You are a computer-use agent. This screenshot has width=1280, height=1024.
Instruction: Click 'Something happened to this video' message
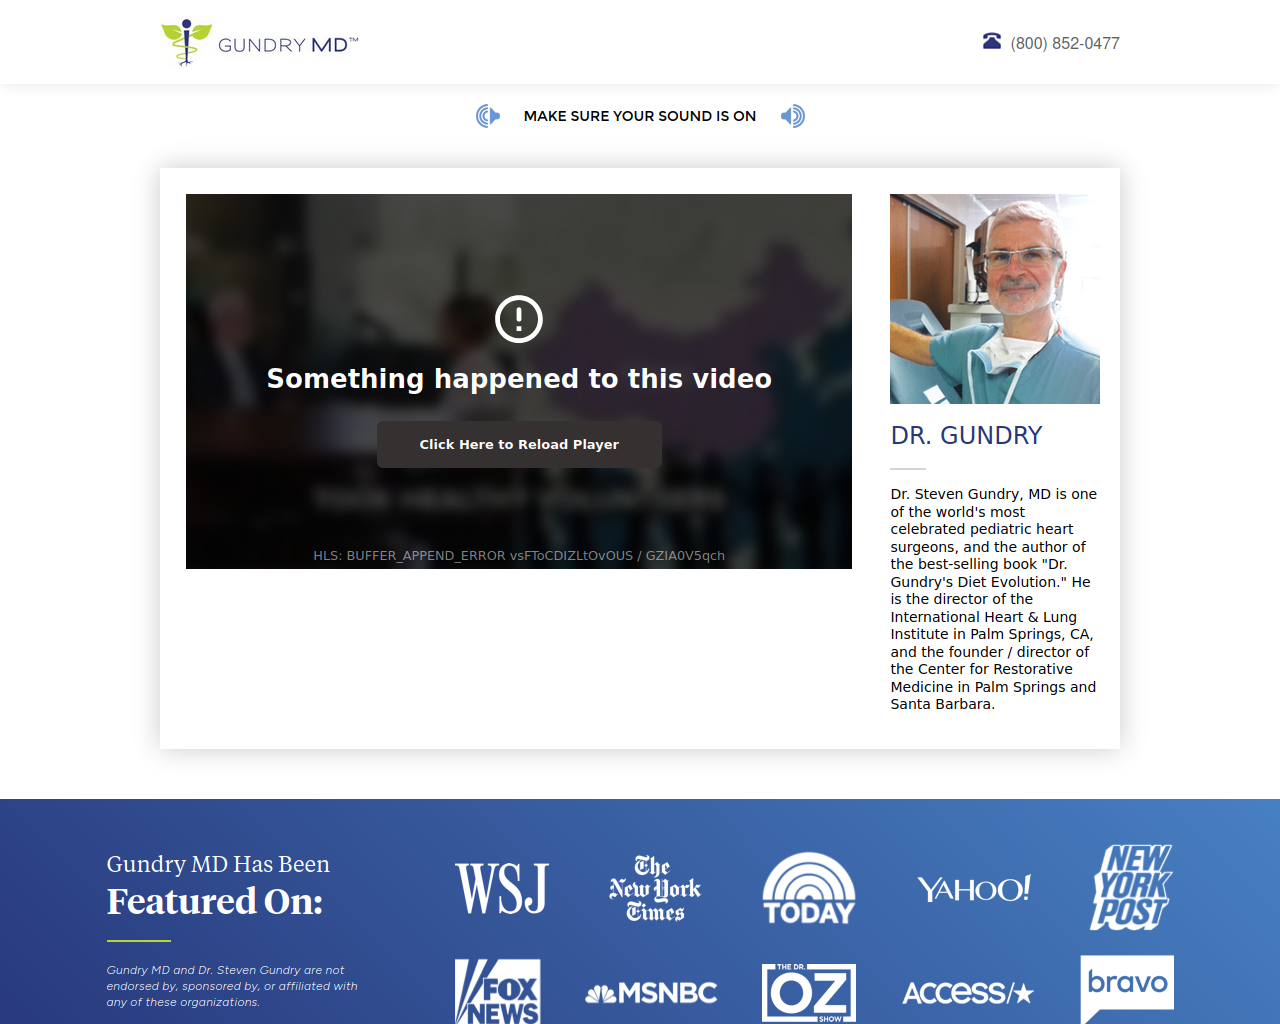tap(519, 379)
